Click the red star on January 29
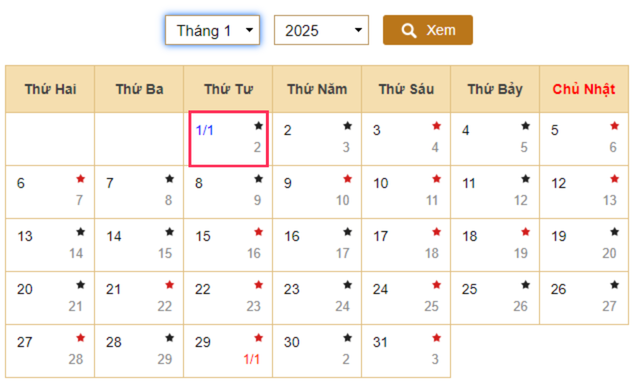636x386 pixels. pyautogui.click(x=258, y=338)
